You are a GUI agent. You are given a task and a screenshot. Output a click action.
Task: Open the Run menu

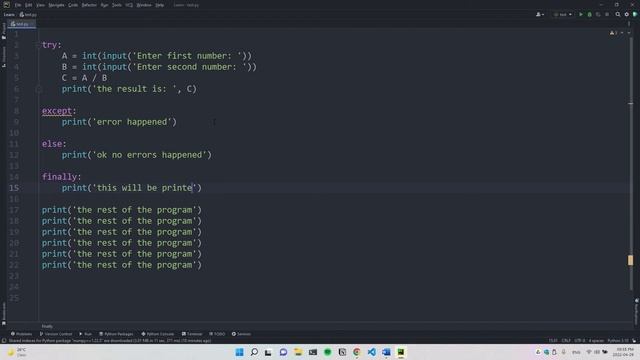[x=104, y=5]
